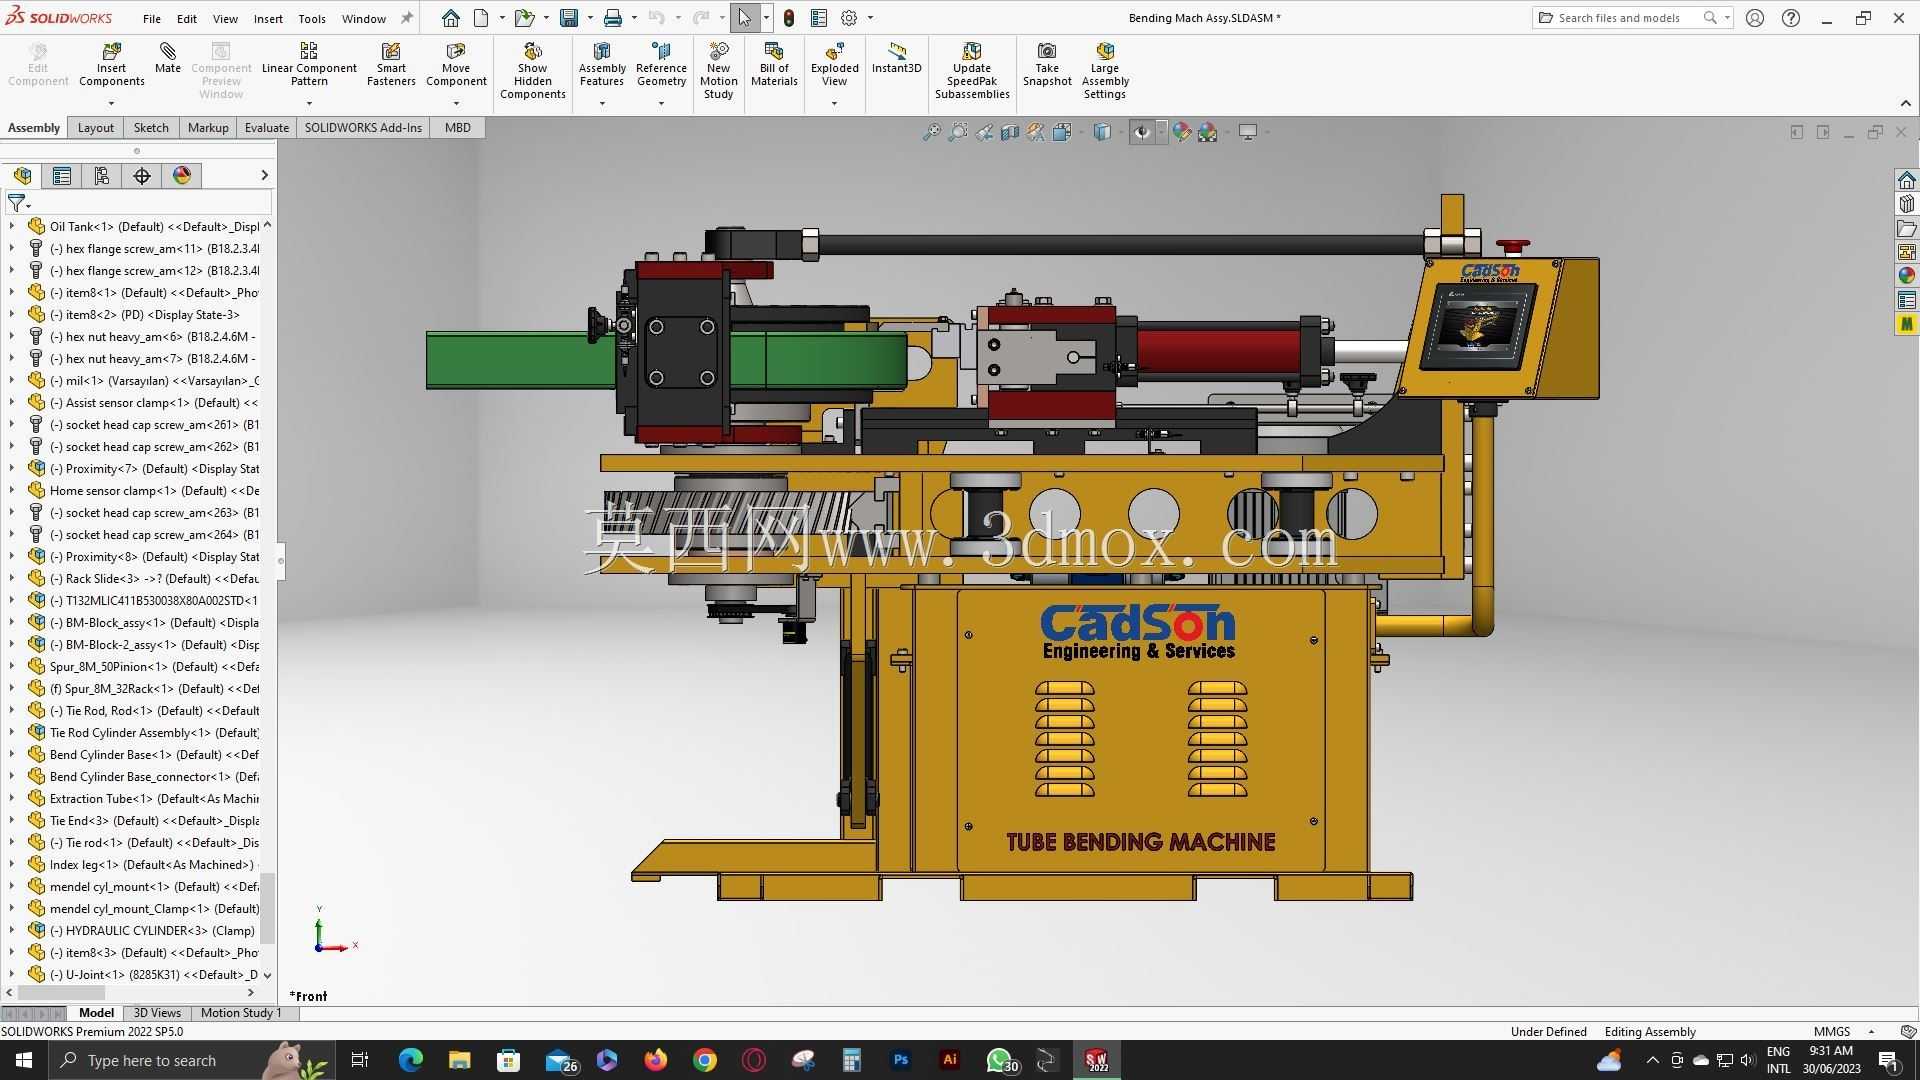Expand the Home sensor clamp<1> node
Viewport: 1920px width, 1080px height.
coord(12,491)
